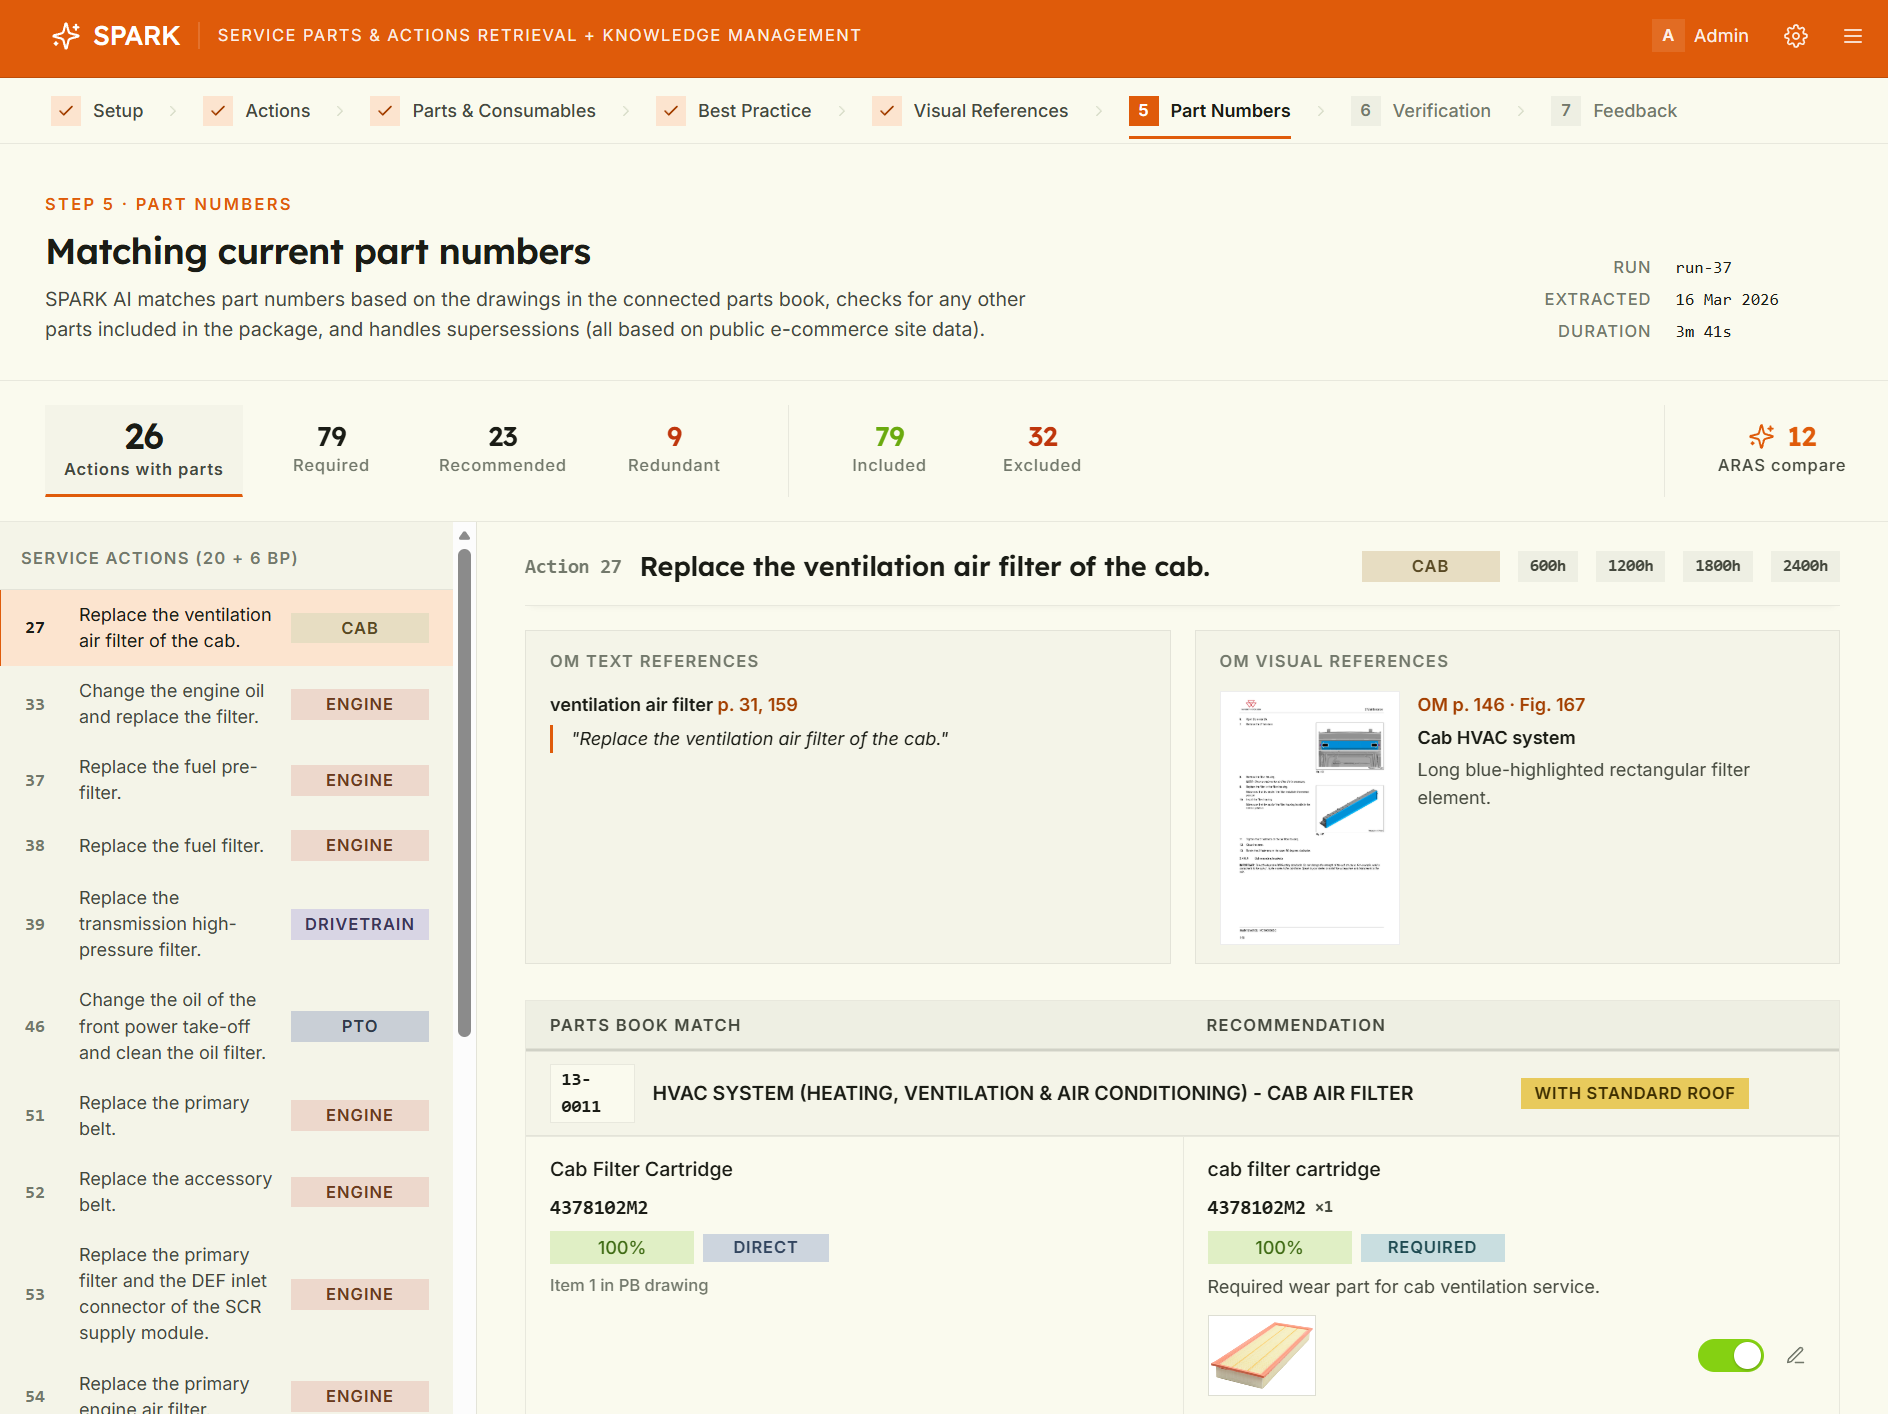
Task: Go to the Actions step
Action: (257, 111)
